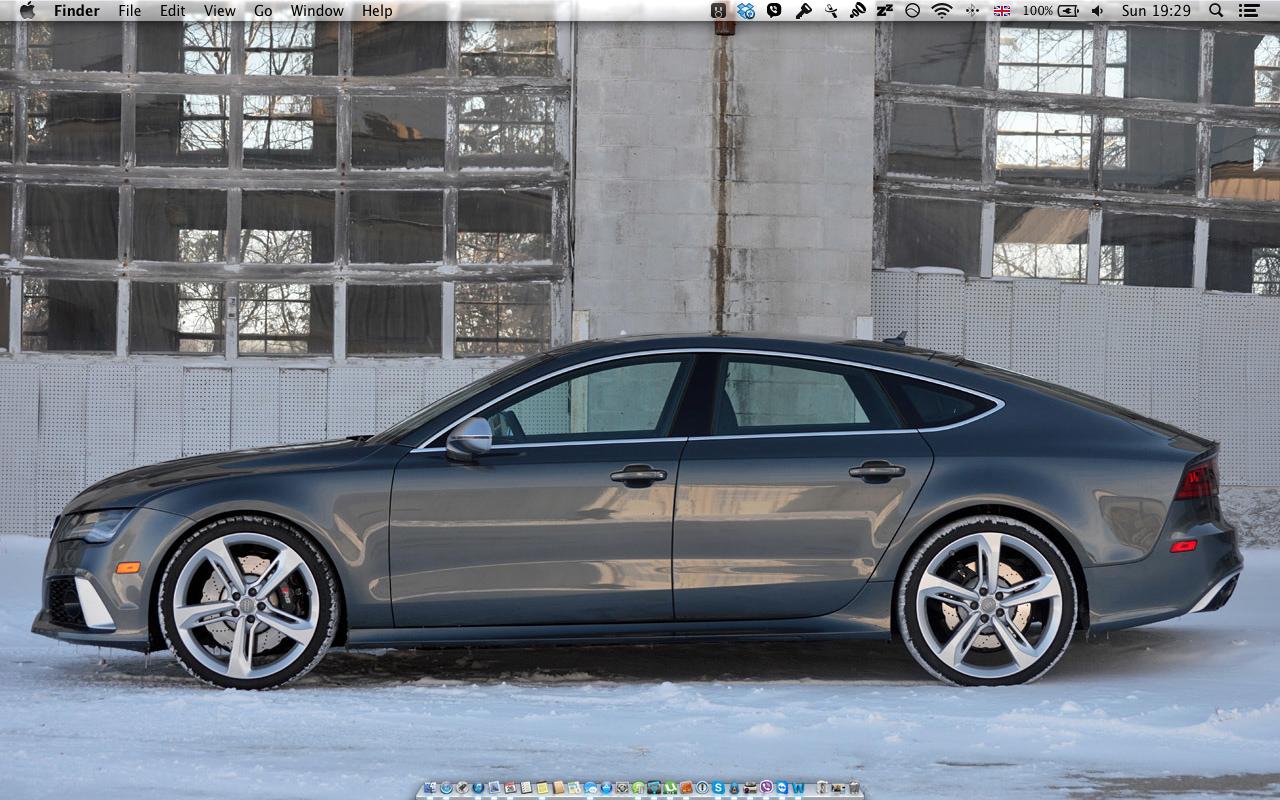Open the Wi-Fi status menu

point(941,10)
